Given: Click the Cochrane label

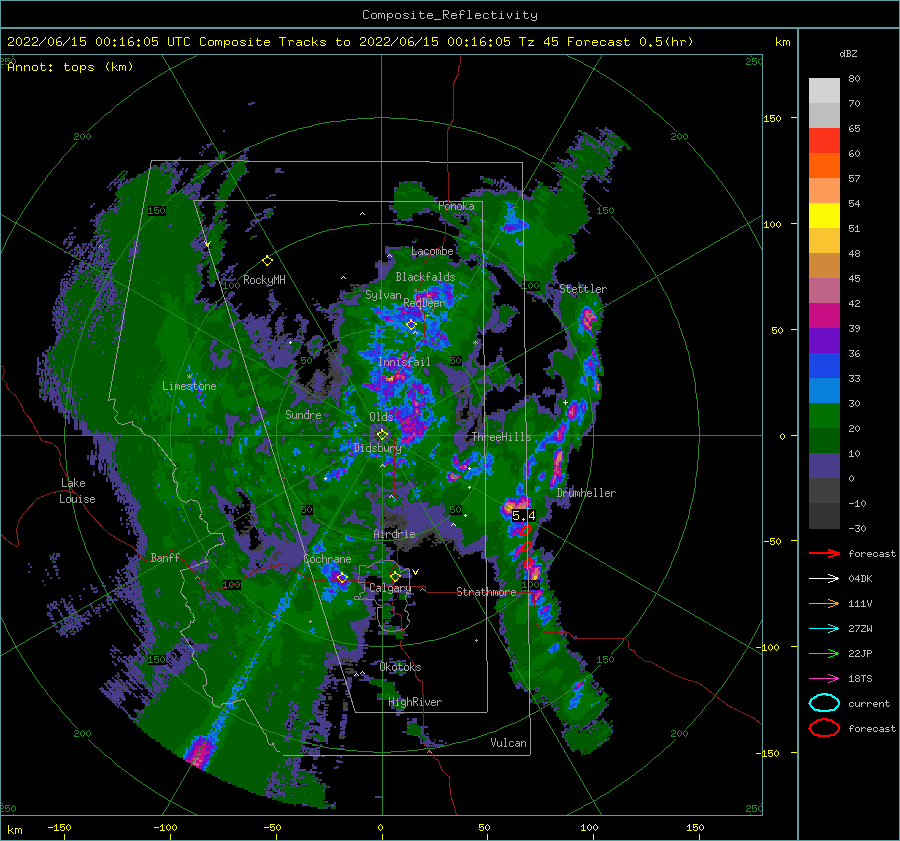Looking at the screenshot, I should (x=327, y=559).
